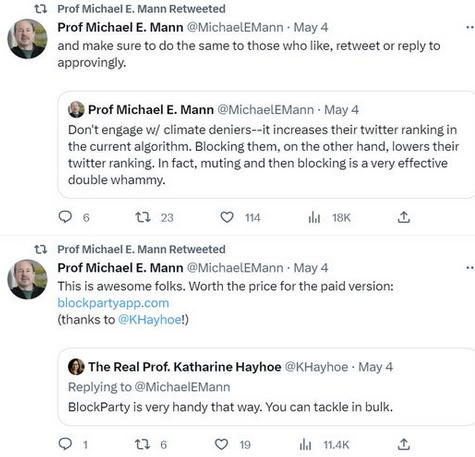
Task: Retweet the tweet with 6 retweets
Action: pos(142,444)
